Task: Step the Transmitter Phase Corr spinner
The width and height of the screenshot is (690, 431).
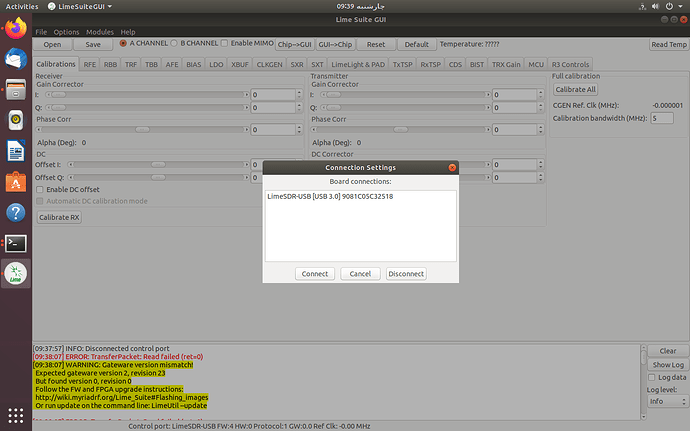Action: pos(540,129)
